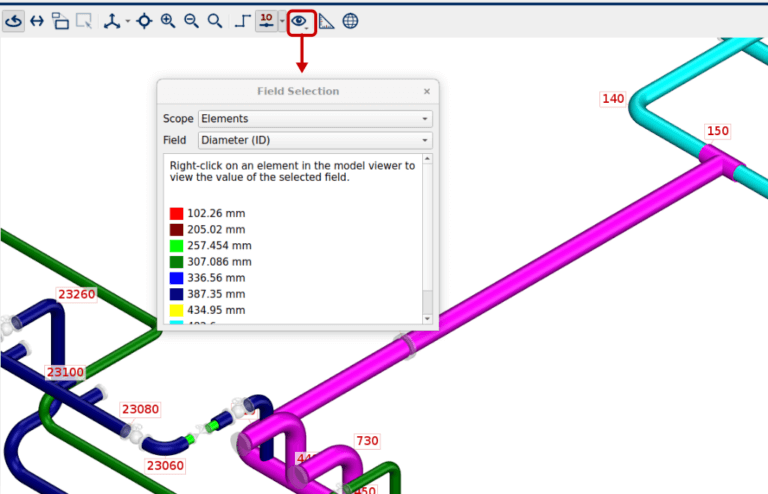Click the 205.02 mm legend text

click(x=216, y=230)
